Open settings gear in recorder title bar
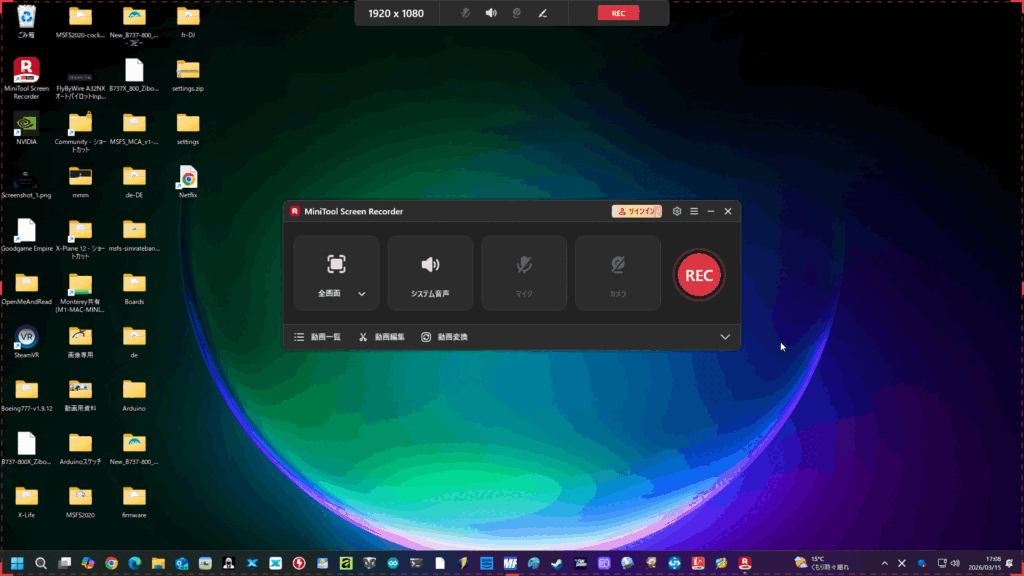Screen dimensions: 1024x576 click(x=677, y=211)
